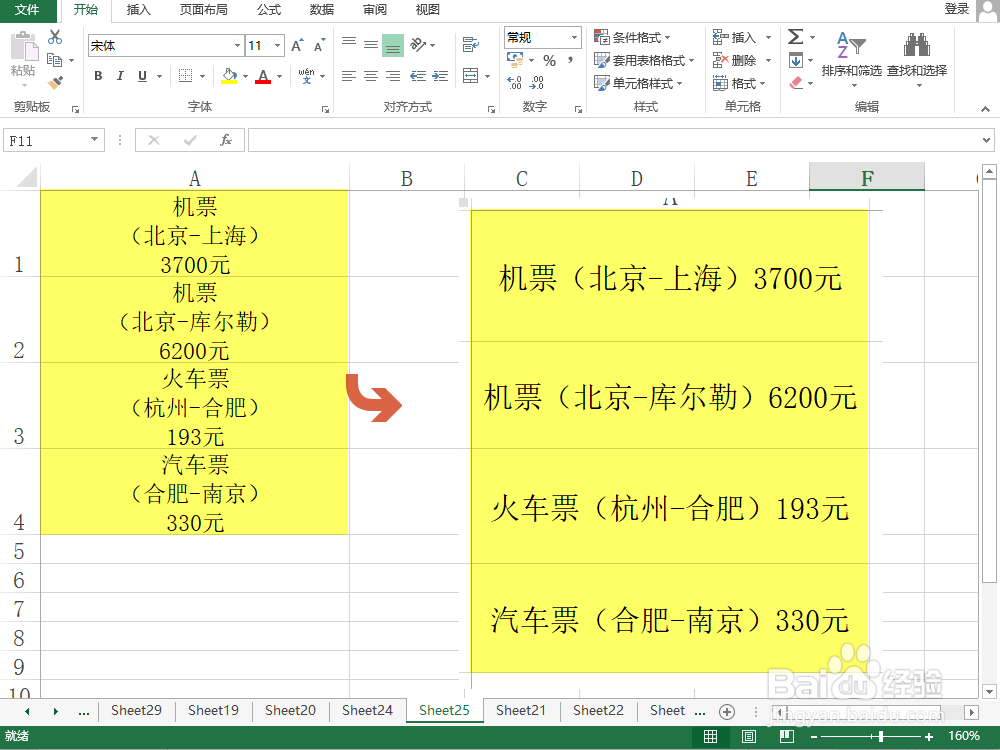Increase font size with large A icon

point(297,45)
